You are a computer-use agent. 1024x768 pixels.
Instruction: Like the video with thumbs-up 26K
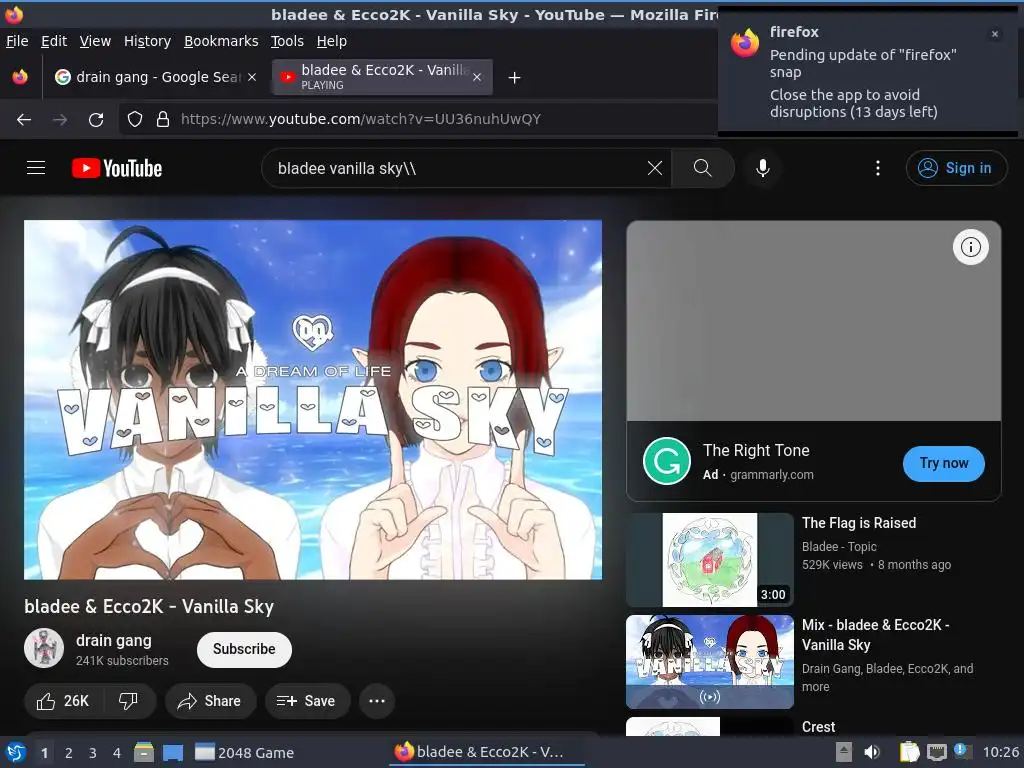63,701
